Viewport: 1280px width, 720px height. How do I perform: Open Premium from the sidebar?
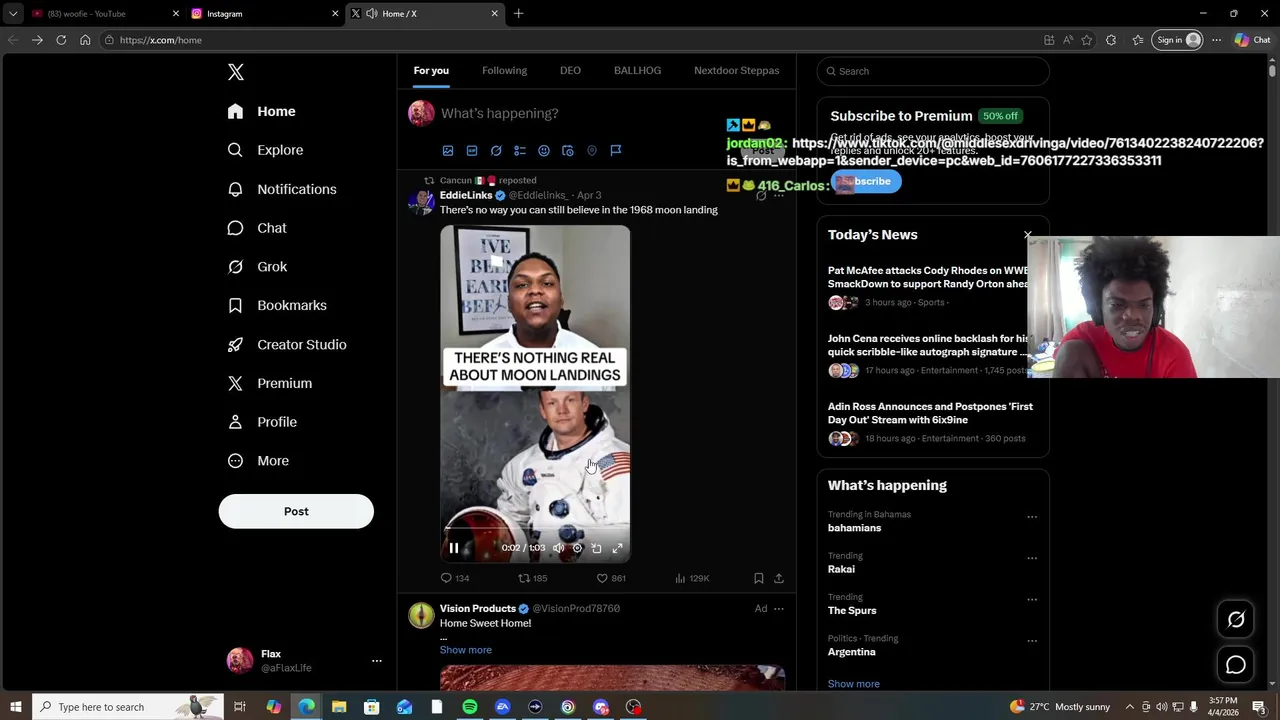270,383
